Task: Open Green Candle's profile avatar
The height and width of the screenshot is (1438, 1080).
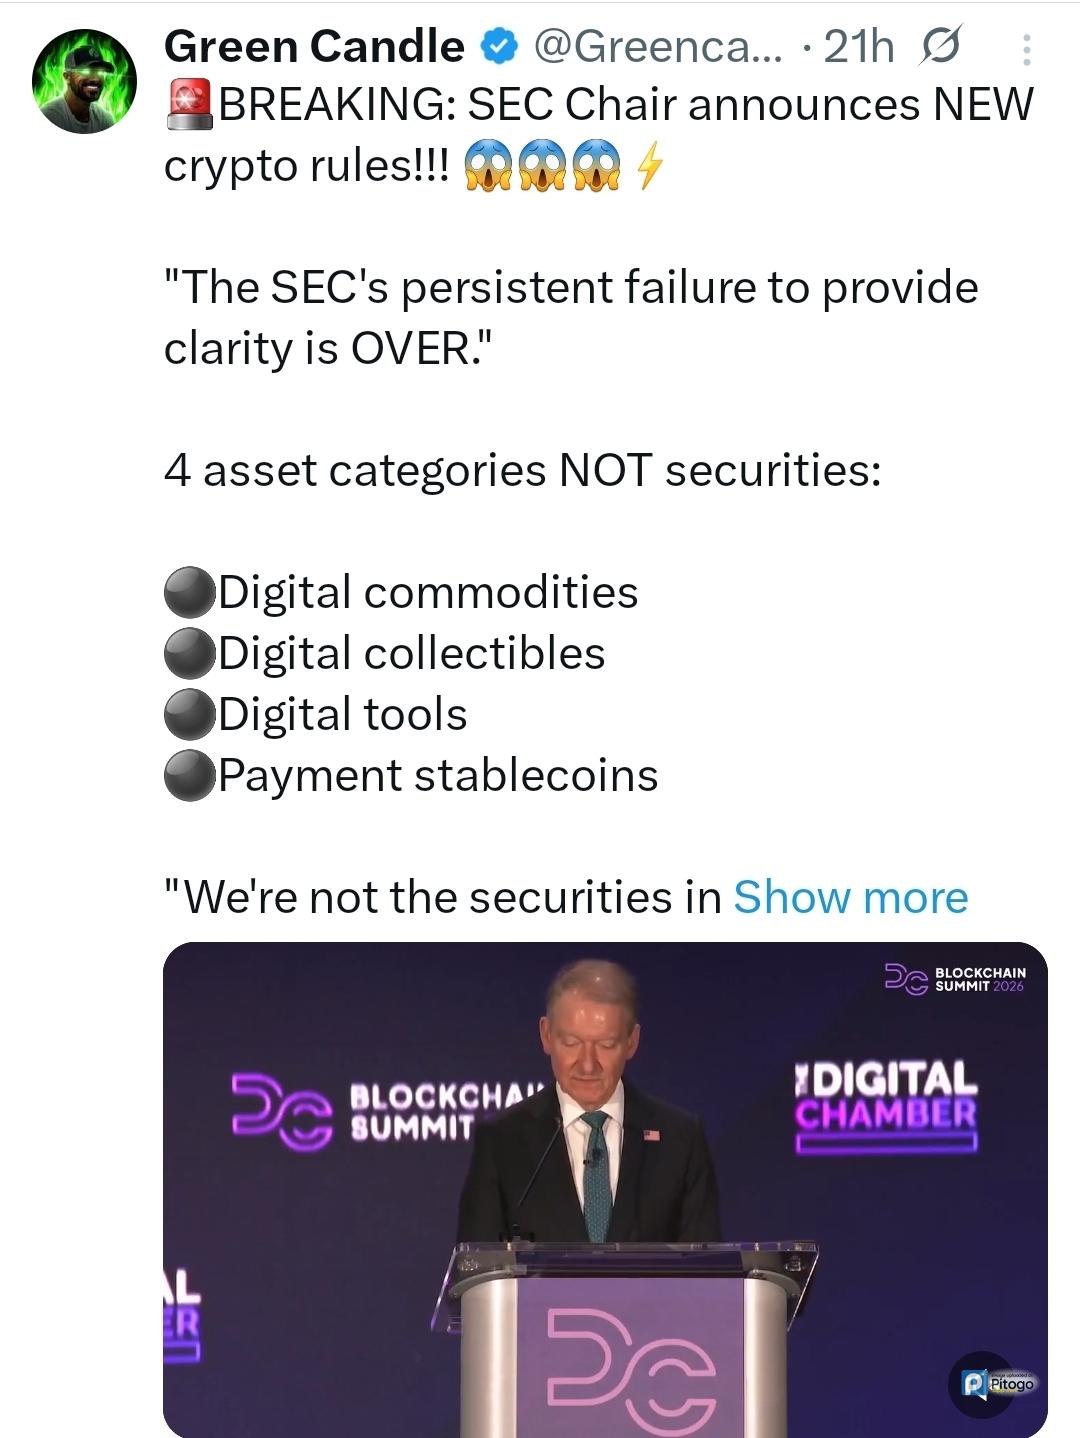Action: click(84, 81)
